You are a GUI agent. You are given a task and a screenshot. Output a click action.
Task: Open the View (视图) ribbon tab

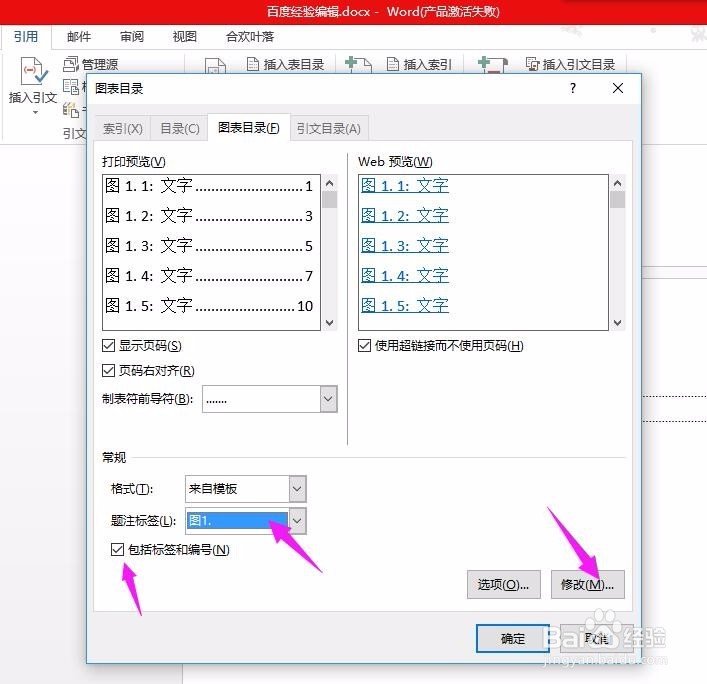pyautogui.click(x=184, y=37)
